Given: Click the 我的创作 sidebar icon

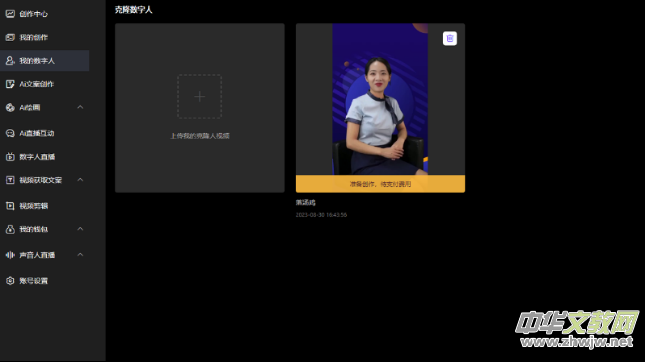Looking at the screenshot, I should click(x=10, y=37).
